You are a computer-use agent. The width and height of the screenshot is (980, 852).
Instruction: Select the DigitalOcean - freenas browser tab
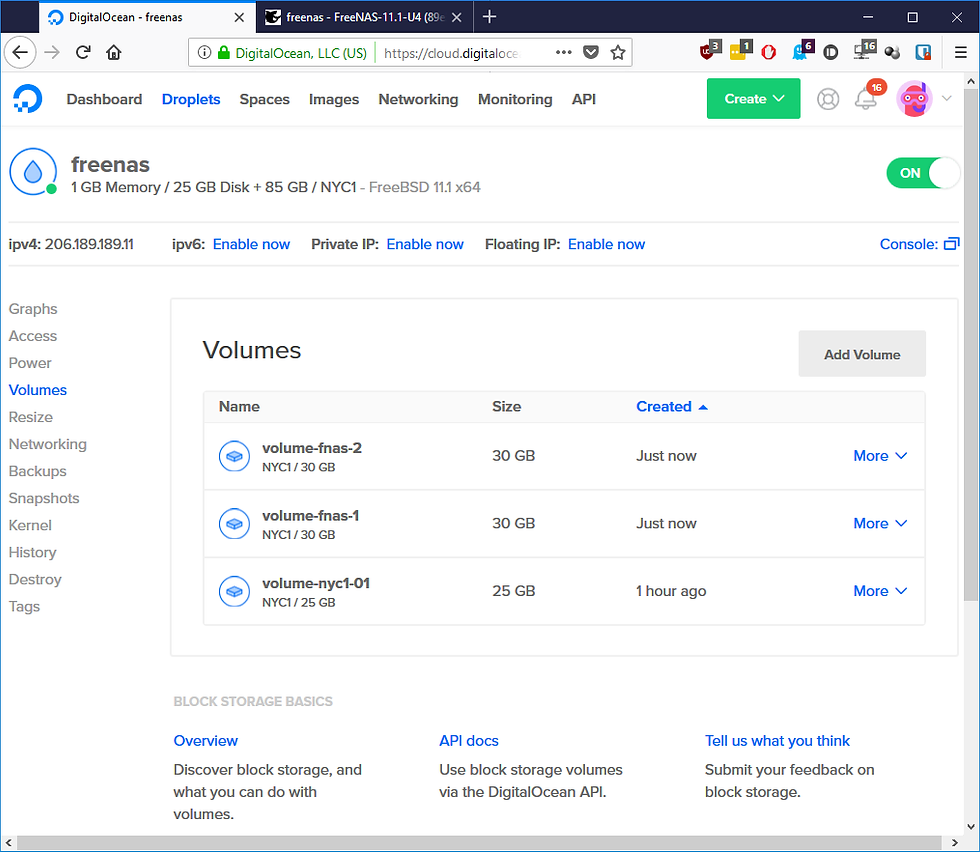[148, 17]
